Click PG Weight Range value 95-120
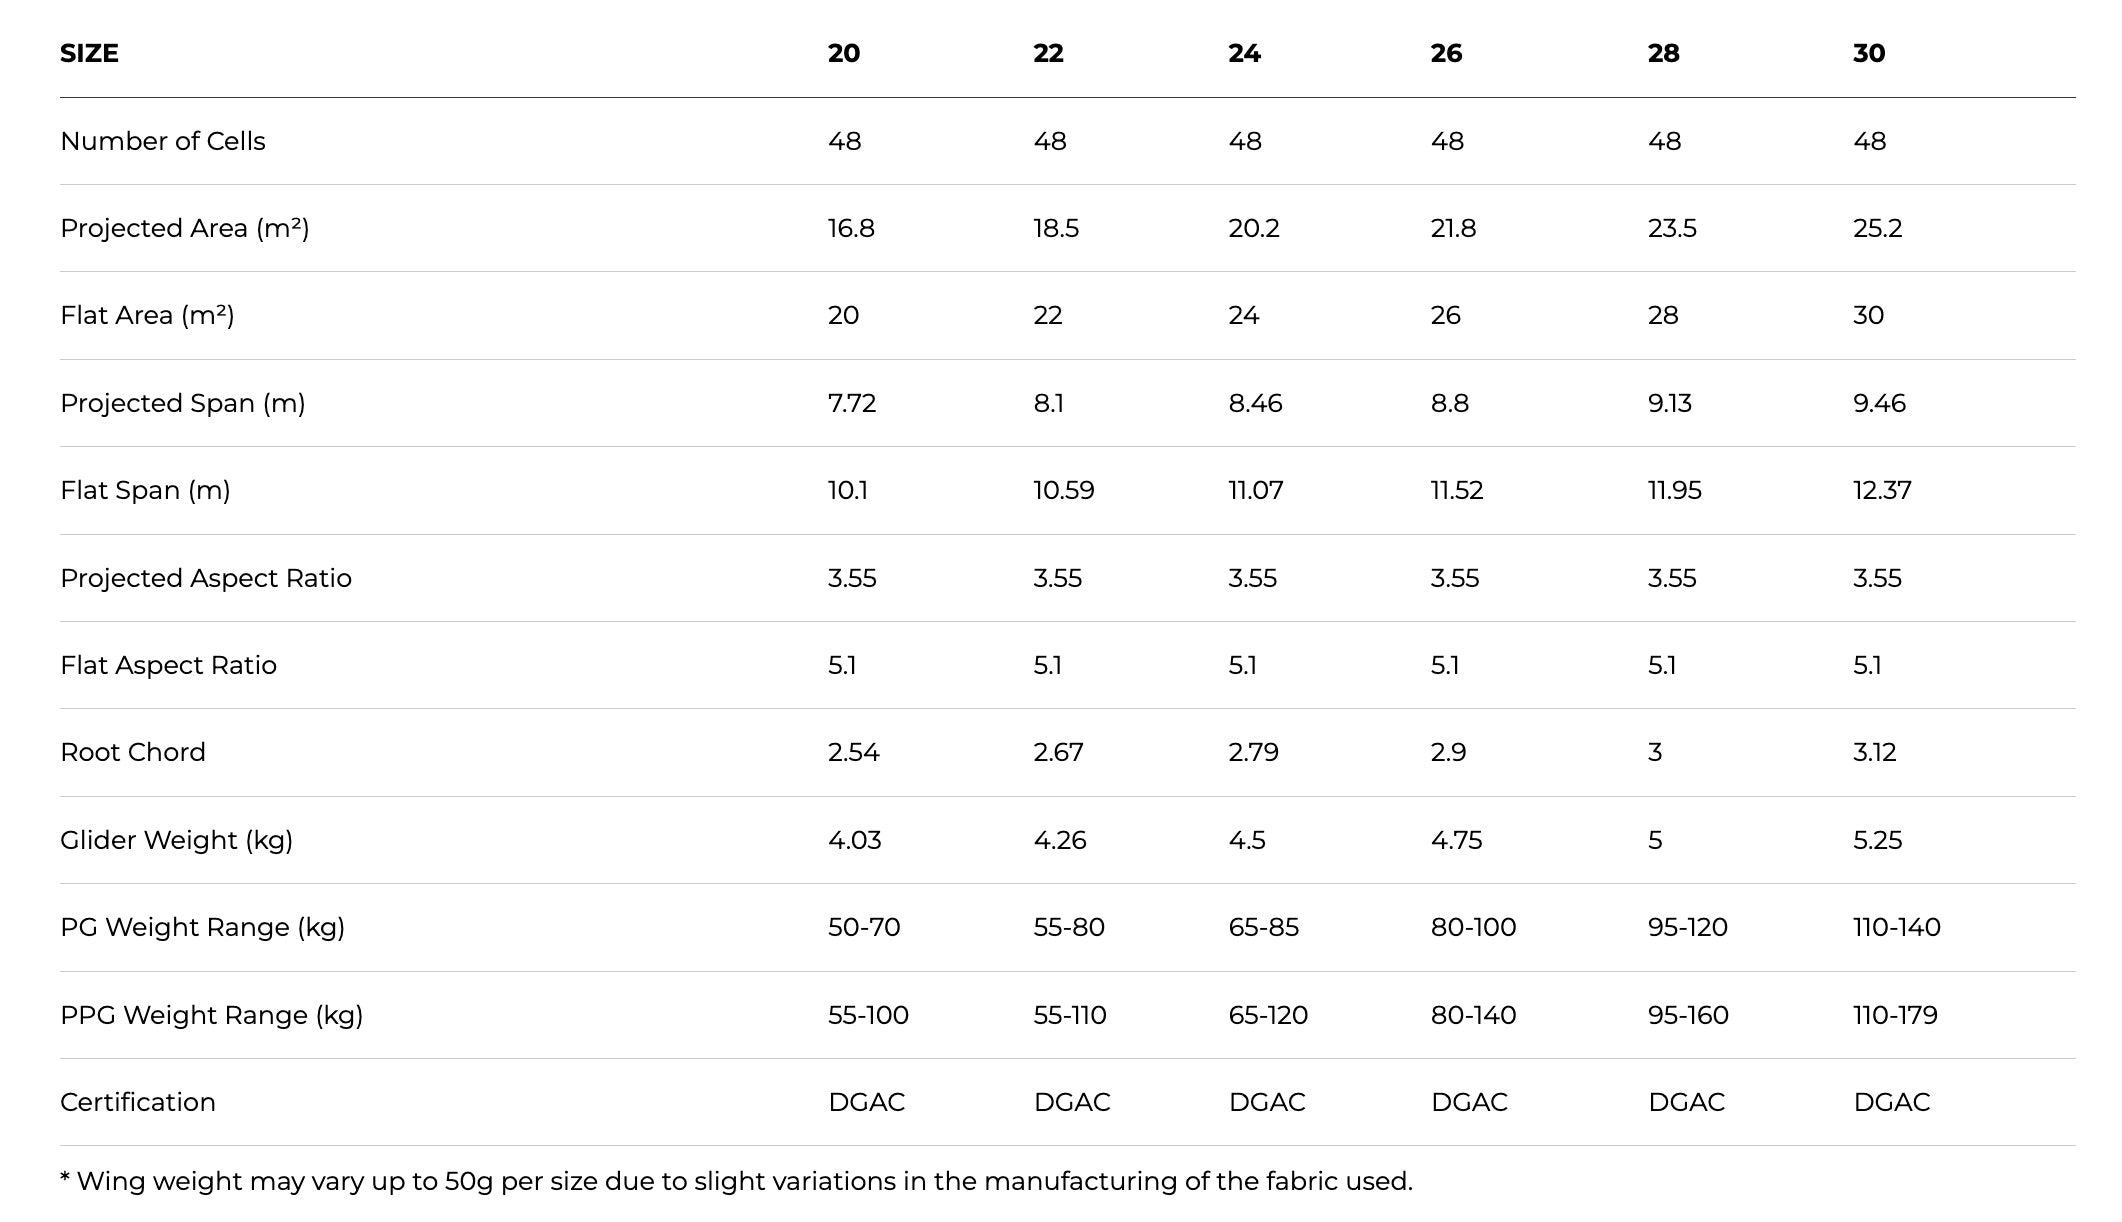 1688,927
